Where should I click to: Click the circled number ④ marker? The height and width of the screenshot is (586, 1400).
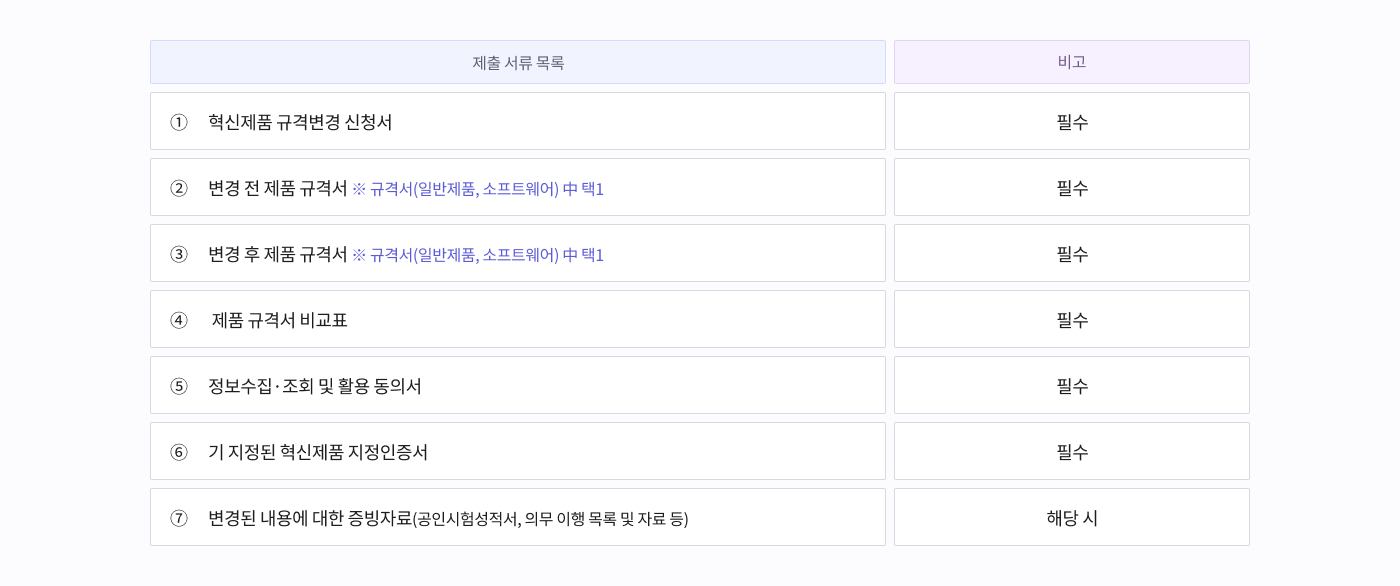pos(179,320)
